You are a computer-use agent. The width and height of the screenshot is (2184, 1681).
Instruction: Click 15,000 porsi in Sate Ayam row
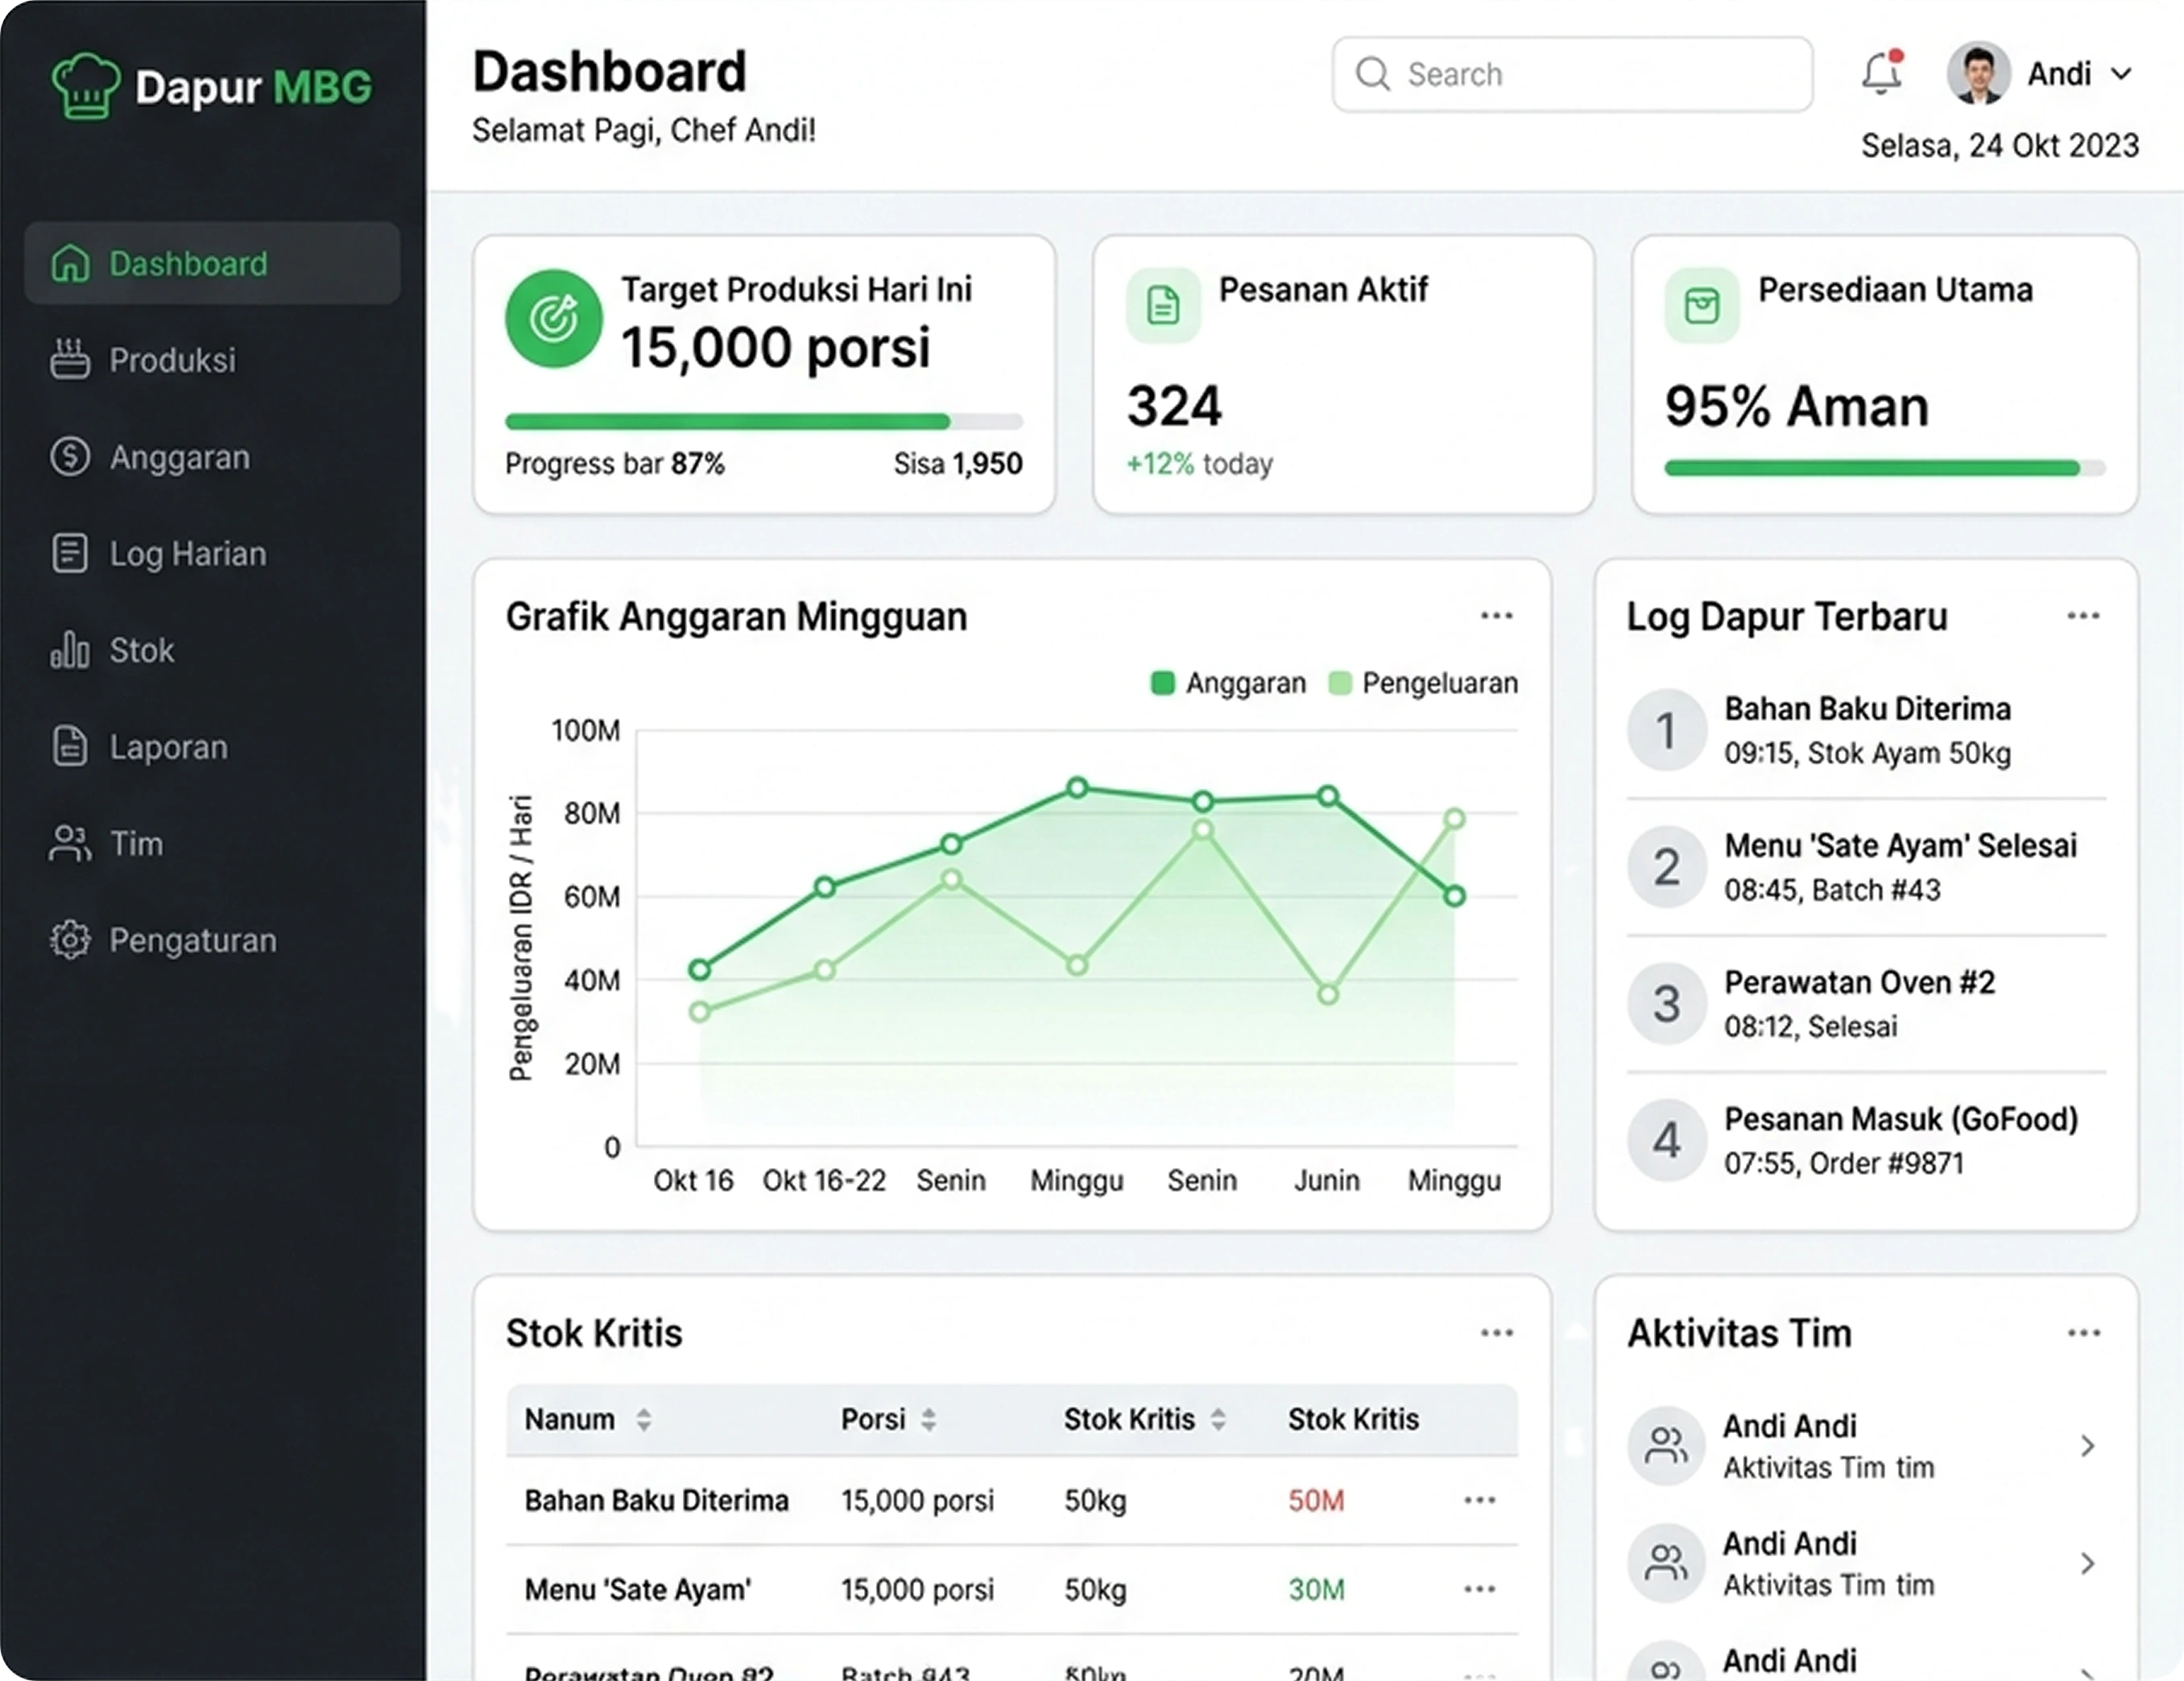click(917, 1589)
